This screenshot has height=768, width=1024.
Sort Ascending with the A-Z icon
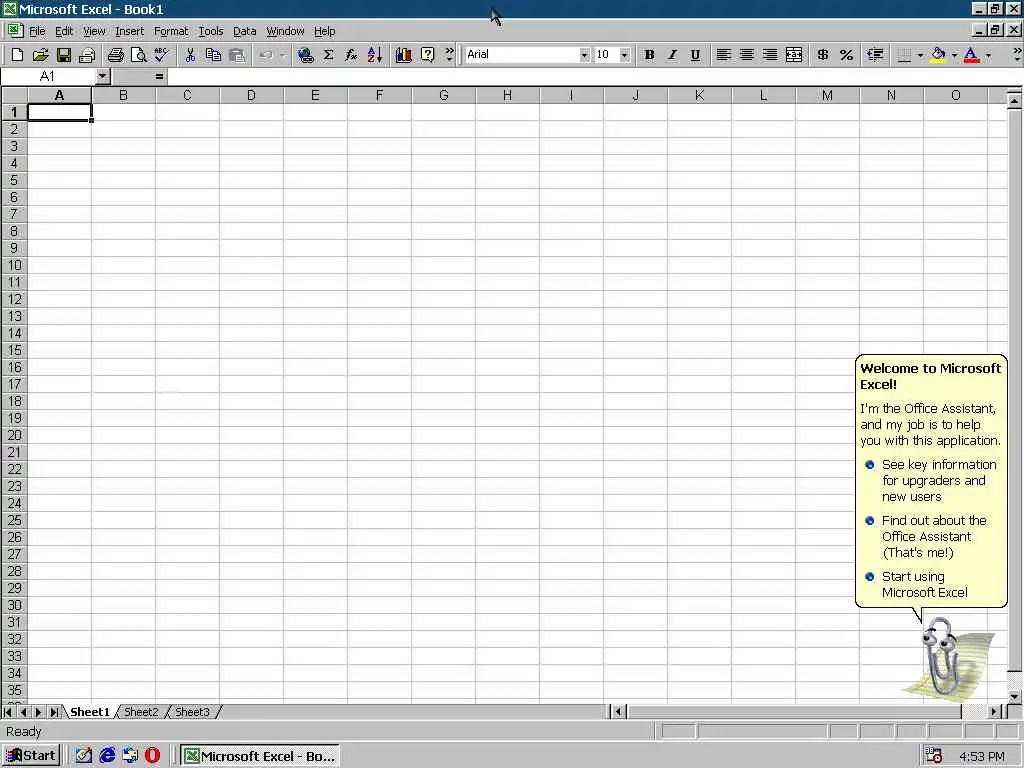tap(375, 56)
